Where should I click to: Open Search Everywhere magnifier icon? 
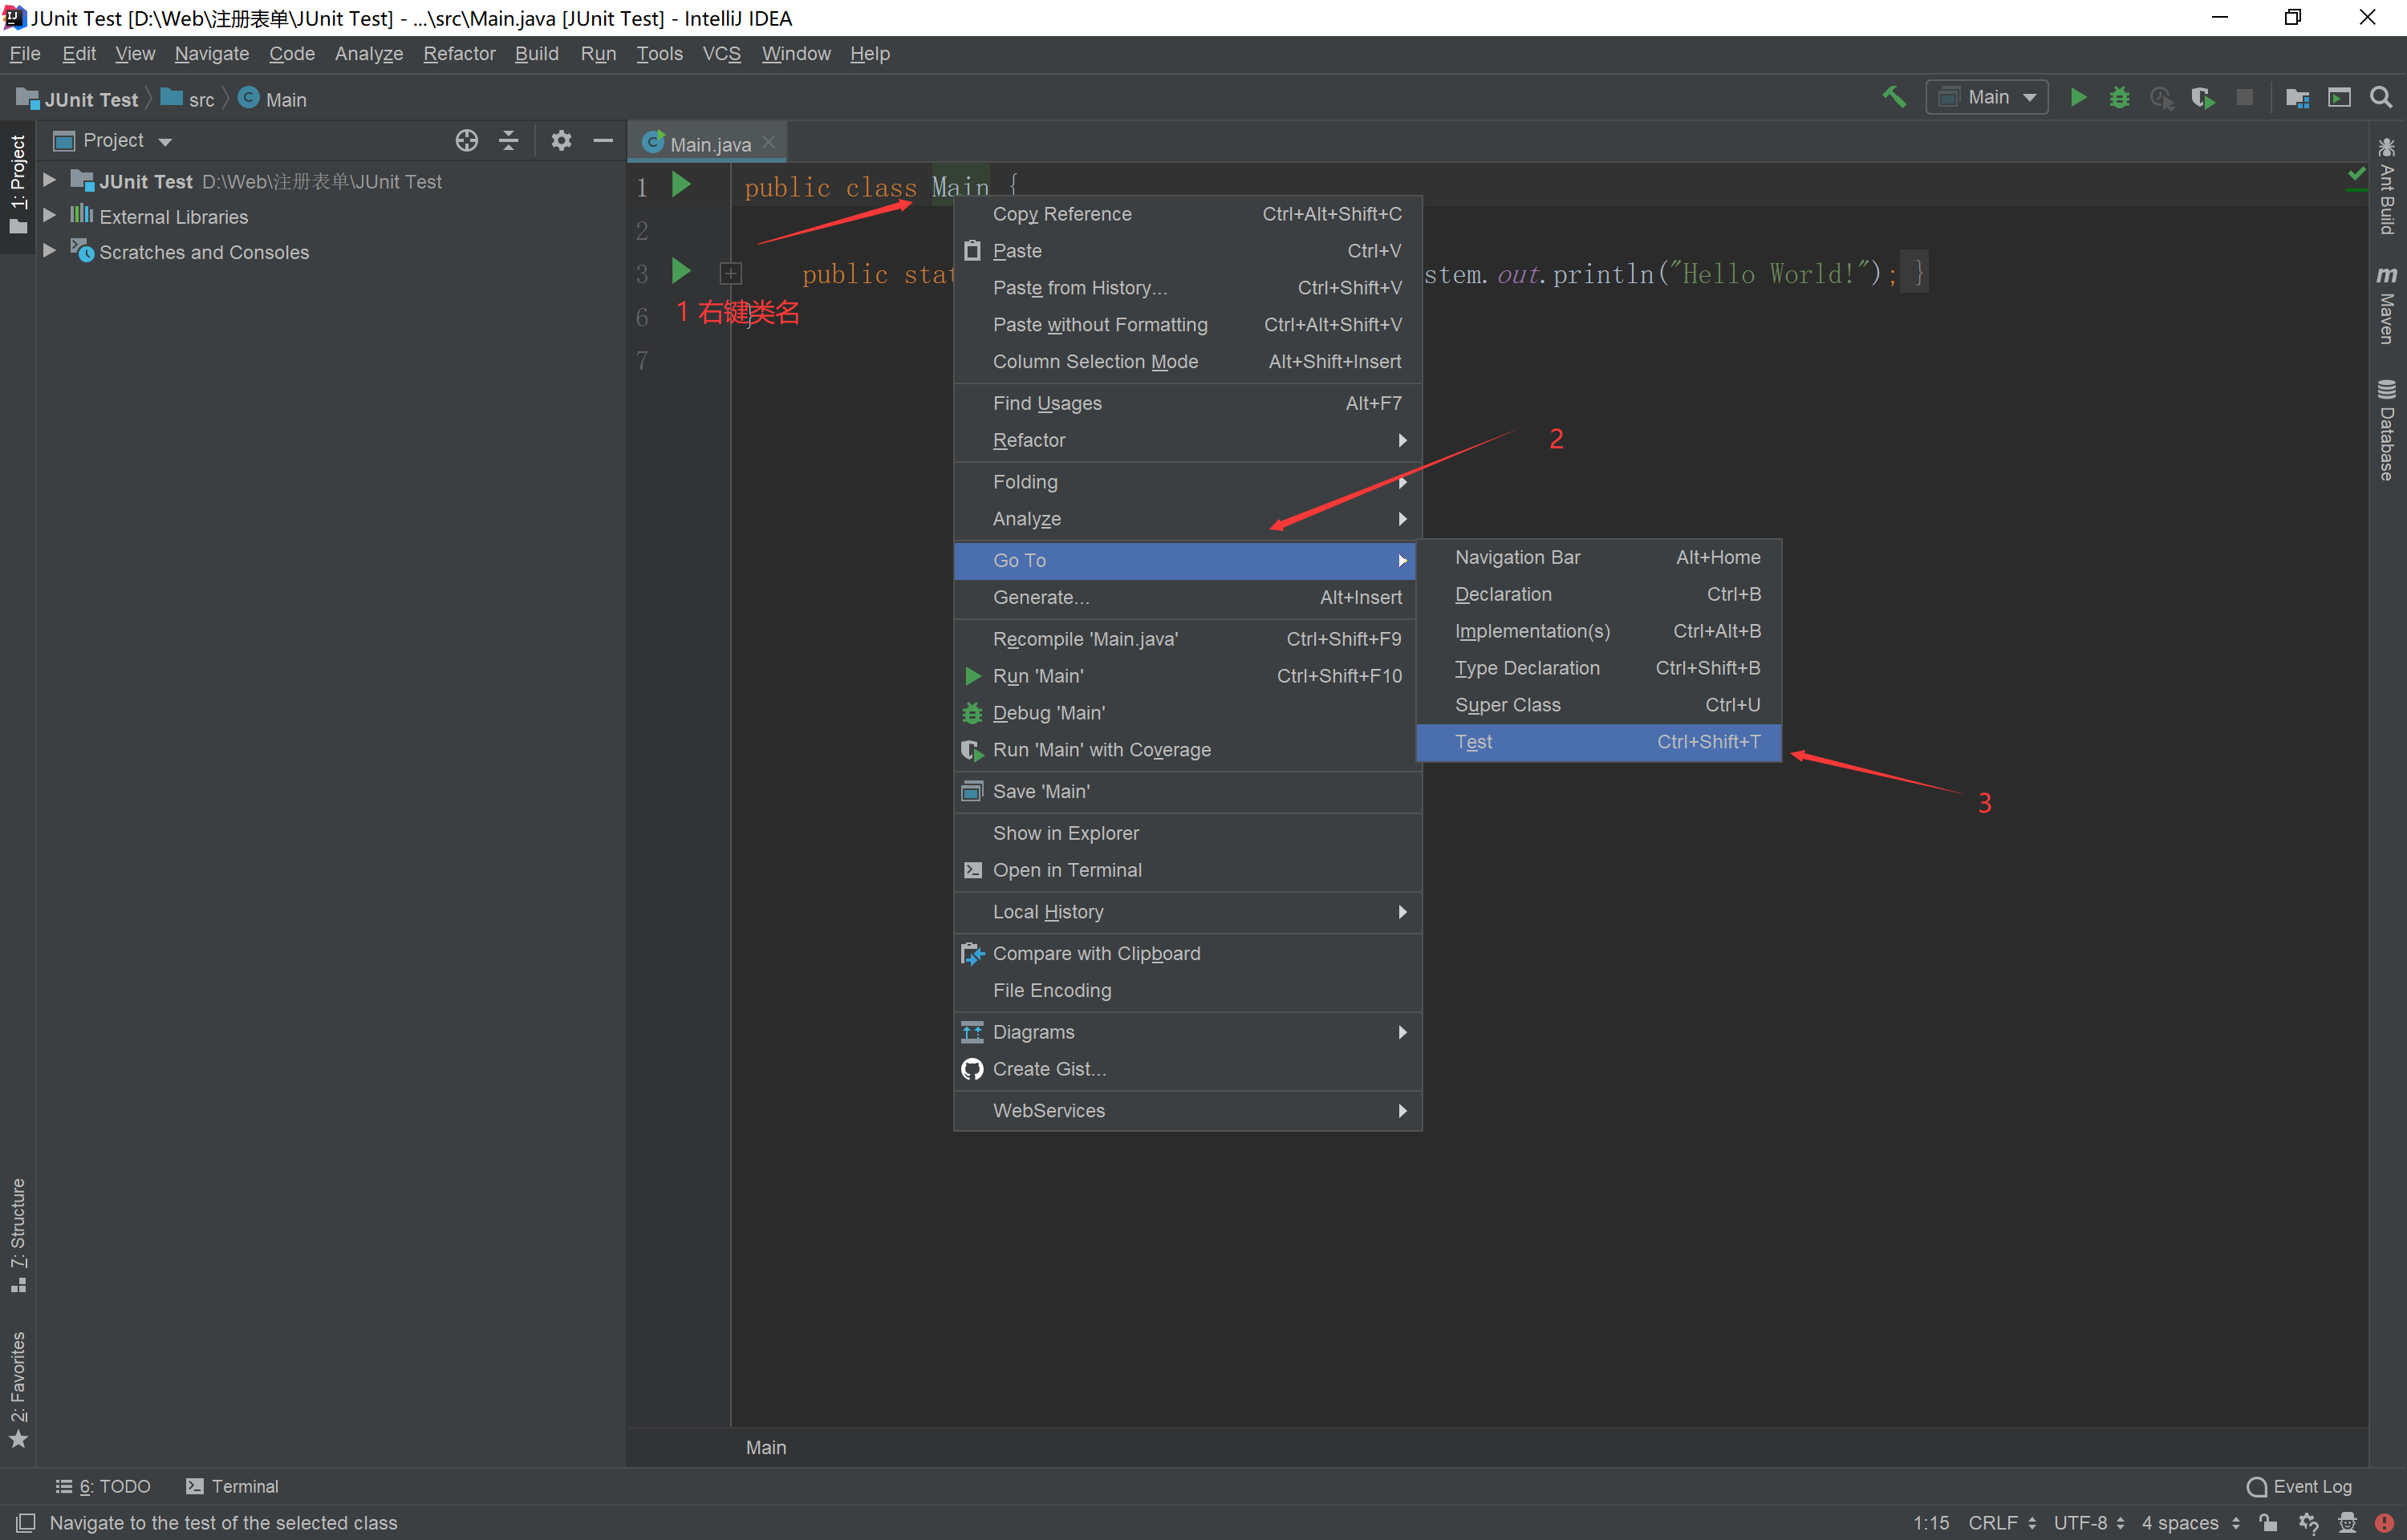[2381, 97]
